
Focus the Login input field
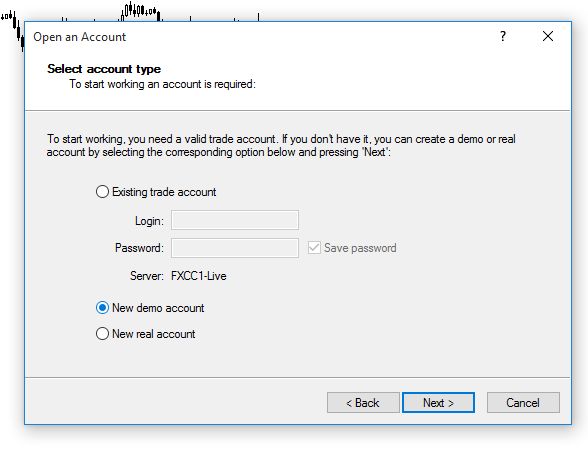click(x=235, y=220)
